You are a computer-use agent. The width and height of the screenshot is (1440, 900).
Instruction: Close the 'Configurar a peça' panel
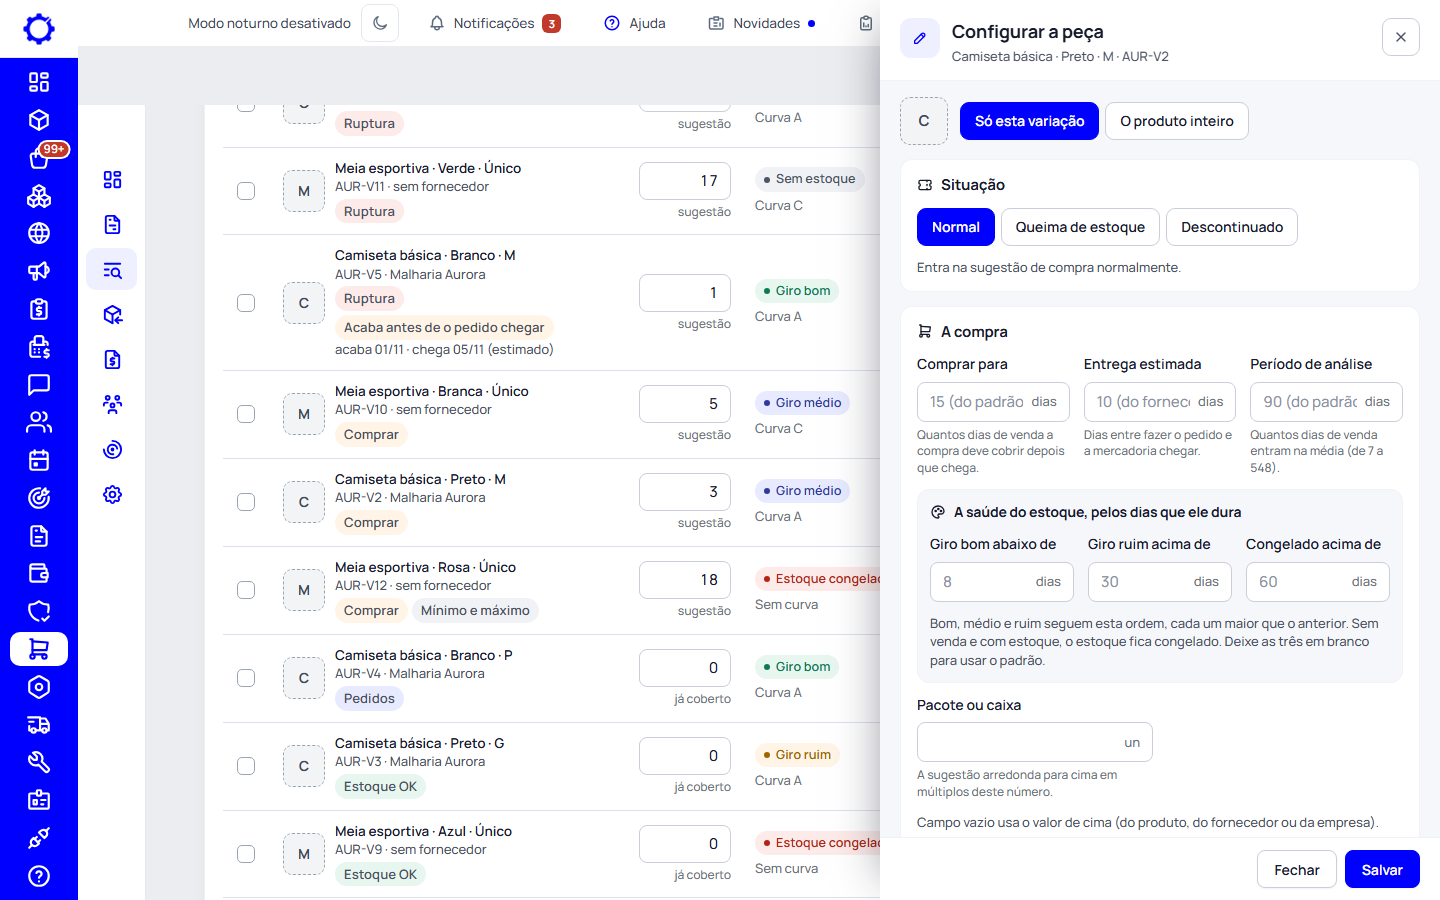pyautogui.click(x=1401, y=37)
